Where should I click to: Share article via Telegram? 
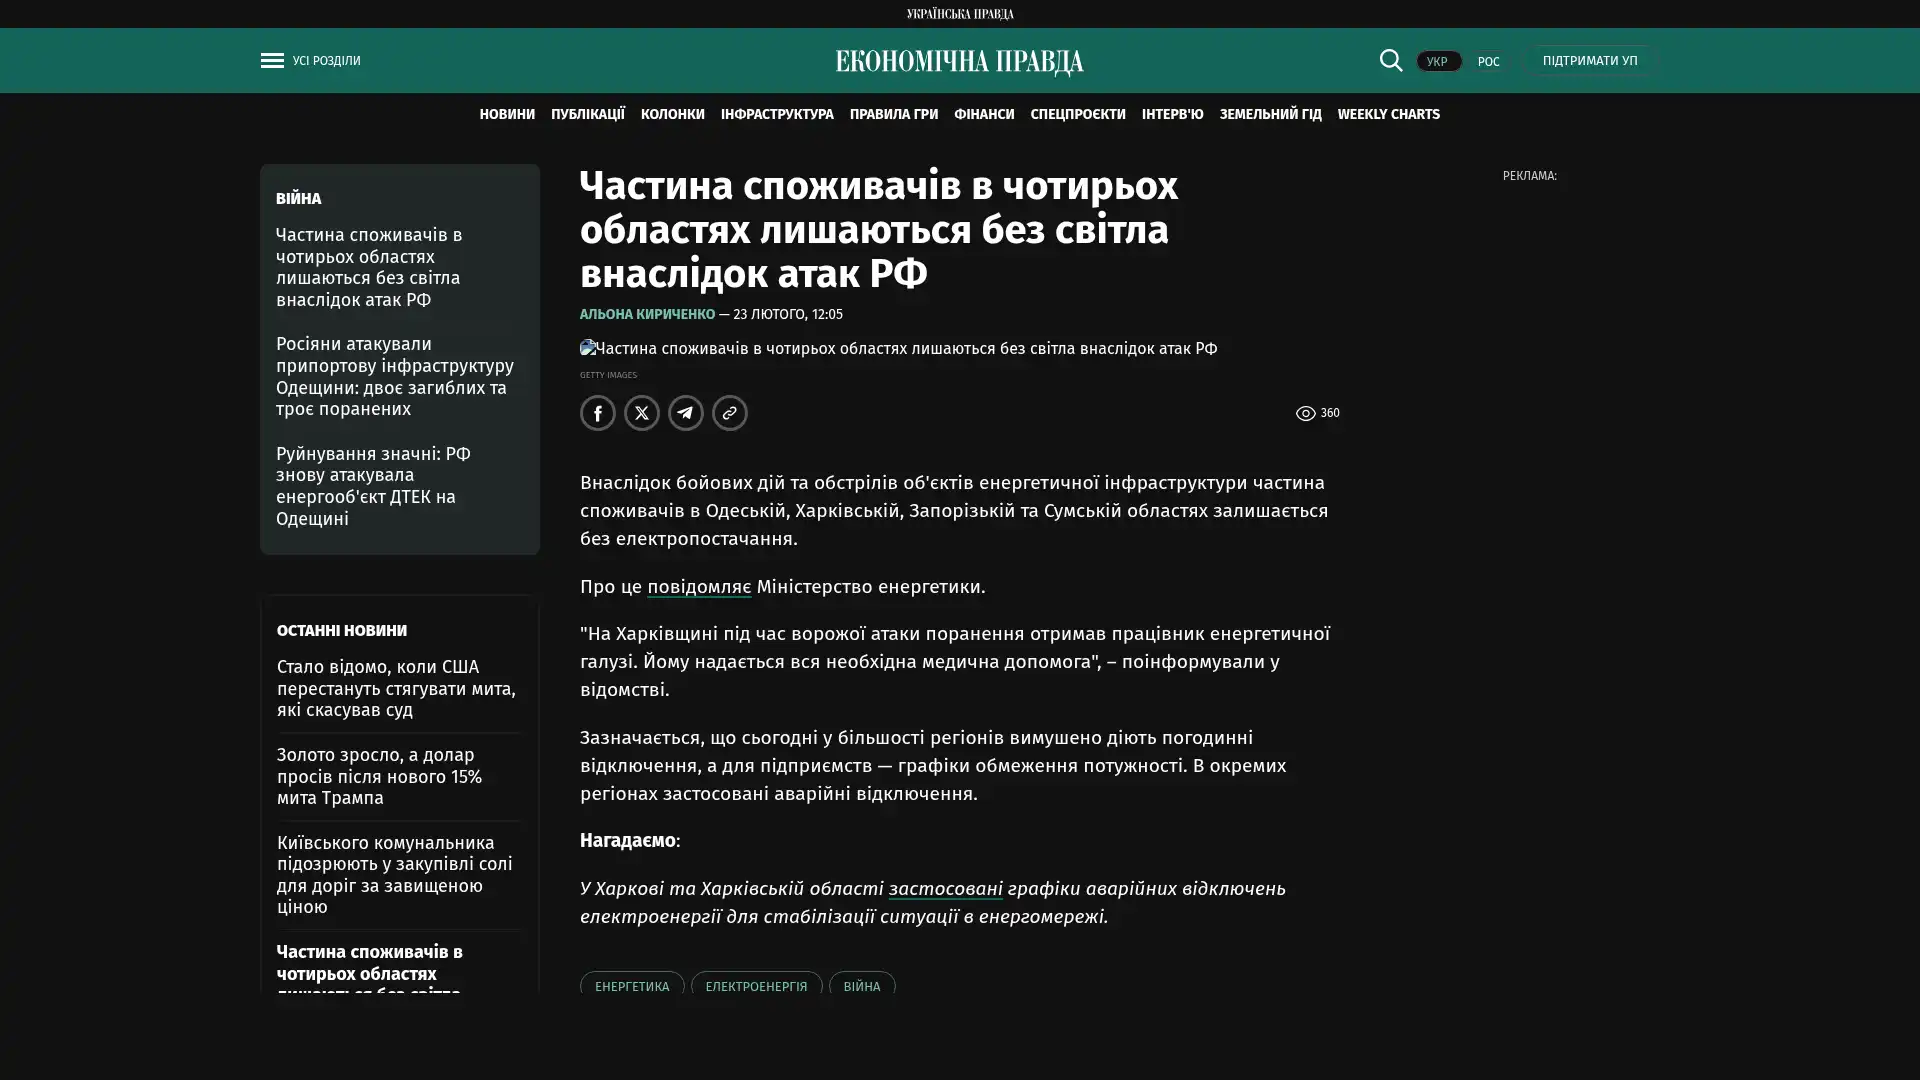686,413
